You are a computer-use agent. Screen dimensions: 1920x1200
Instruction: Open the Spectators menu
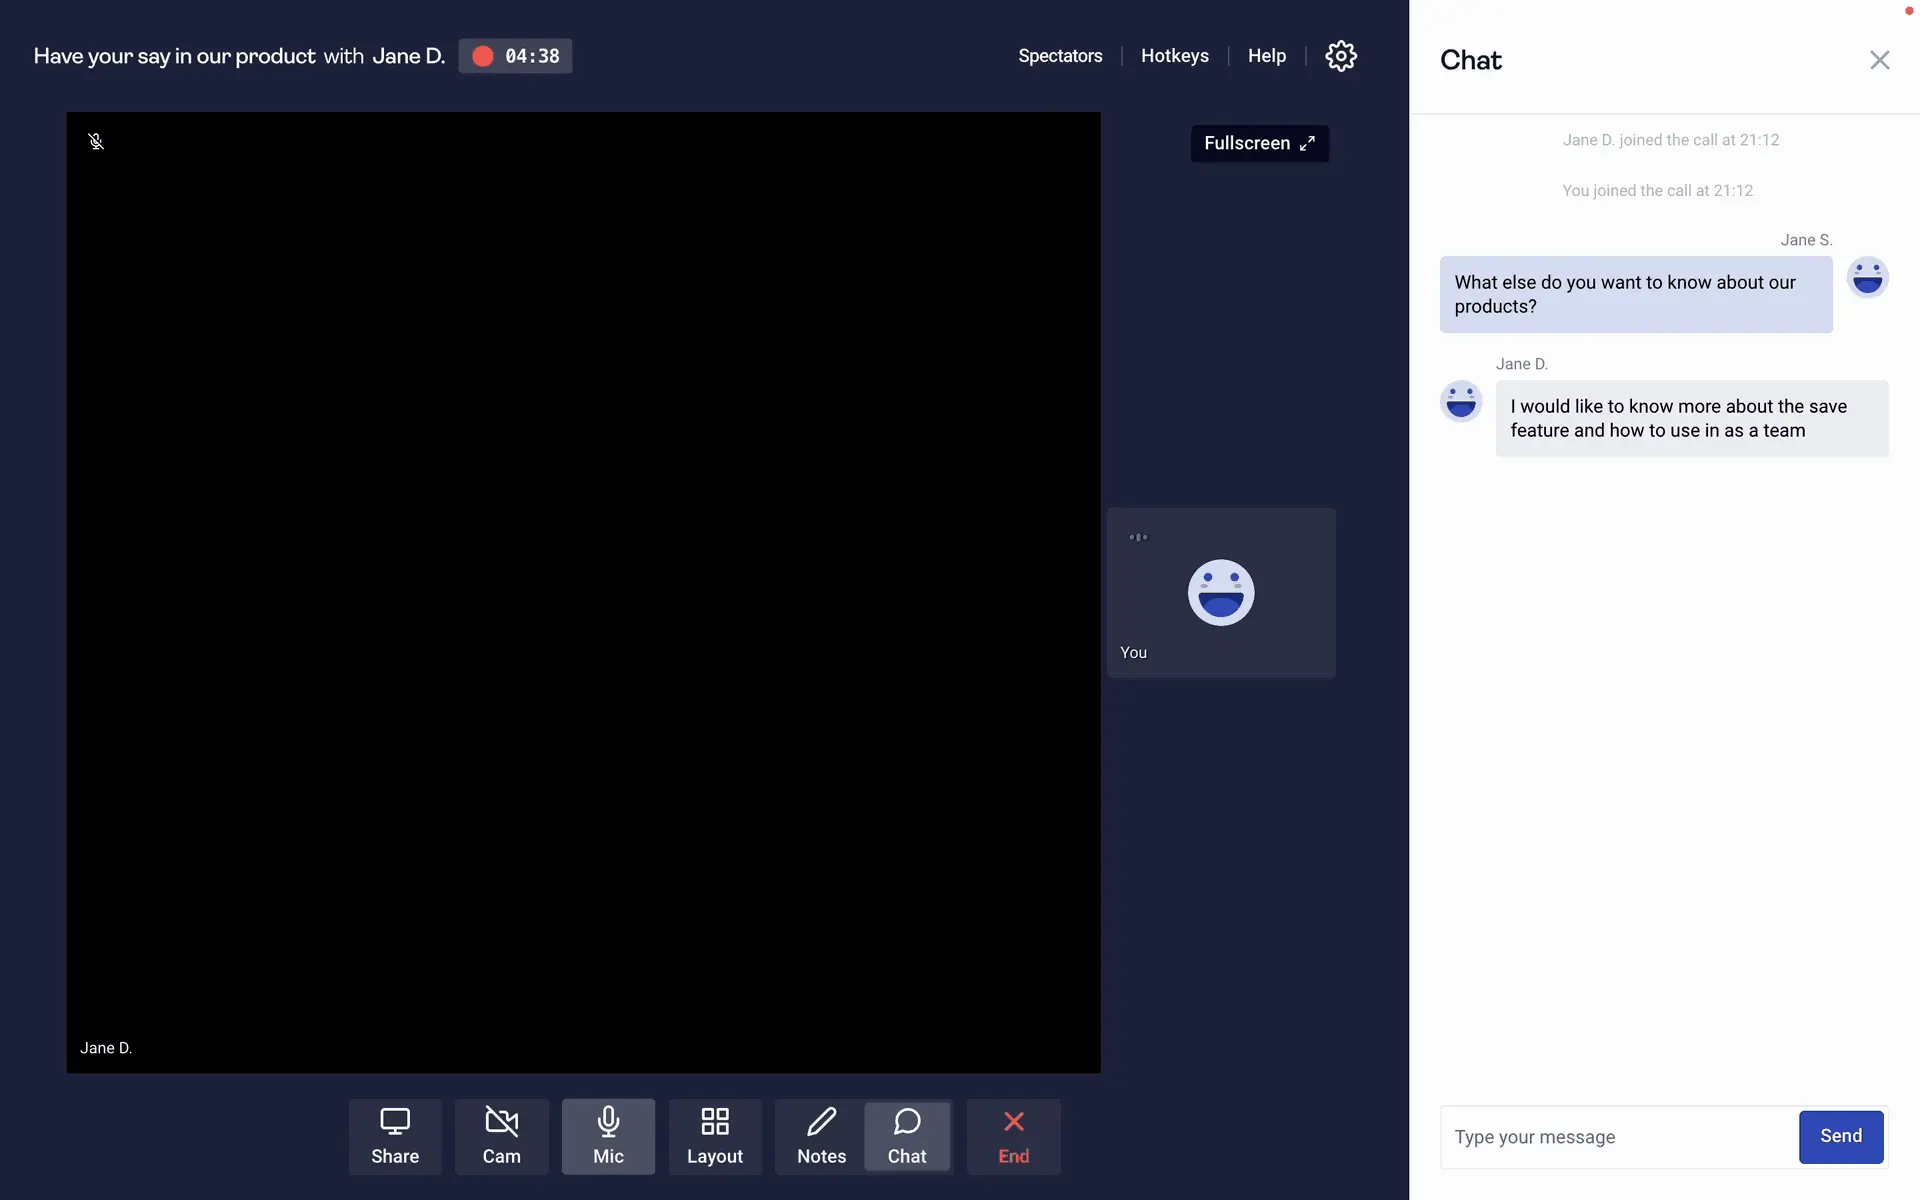pos(1060,56)
